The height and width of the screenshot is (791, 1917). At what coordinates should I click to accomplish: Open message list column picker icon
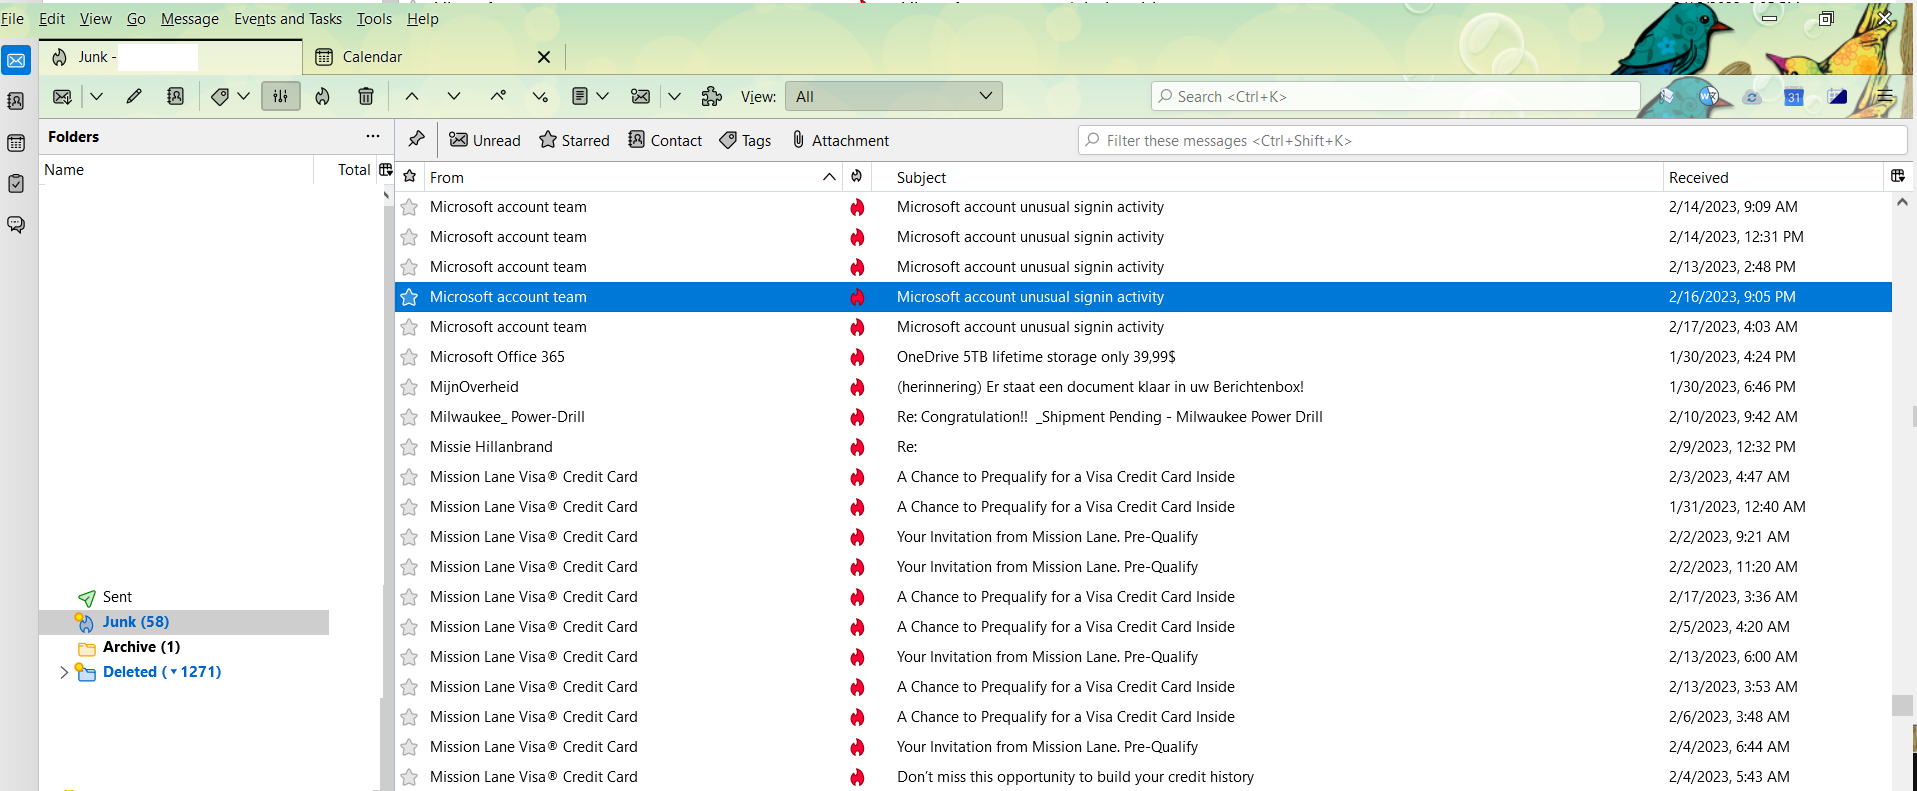[1898, 176]
